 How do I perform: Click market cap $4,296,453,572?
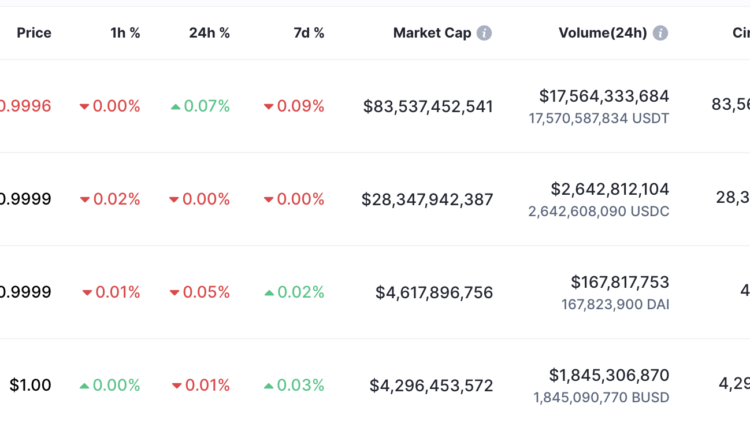tap(431, 385)
